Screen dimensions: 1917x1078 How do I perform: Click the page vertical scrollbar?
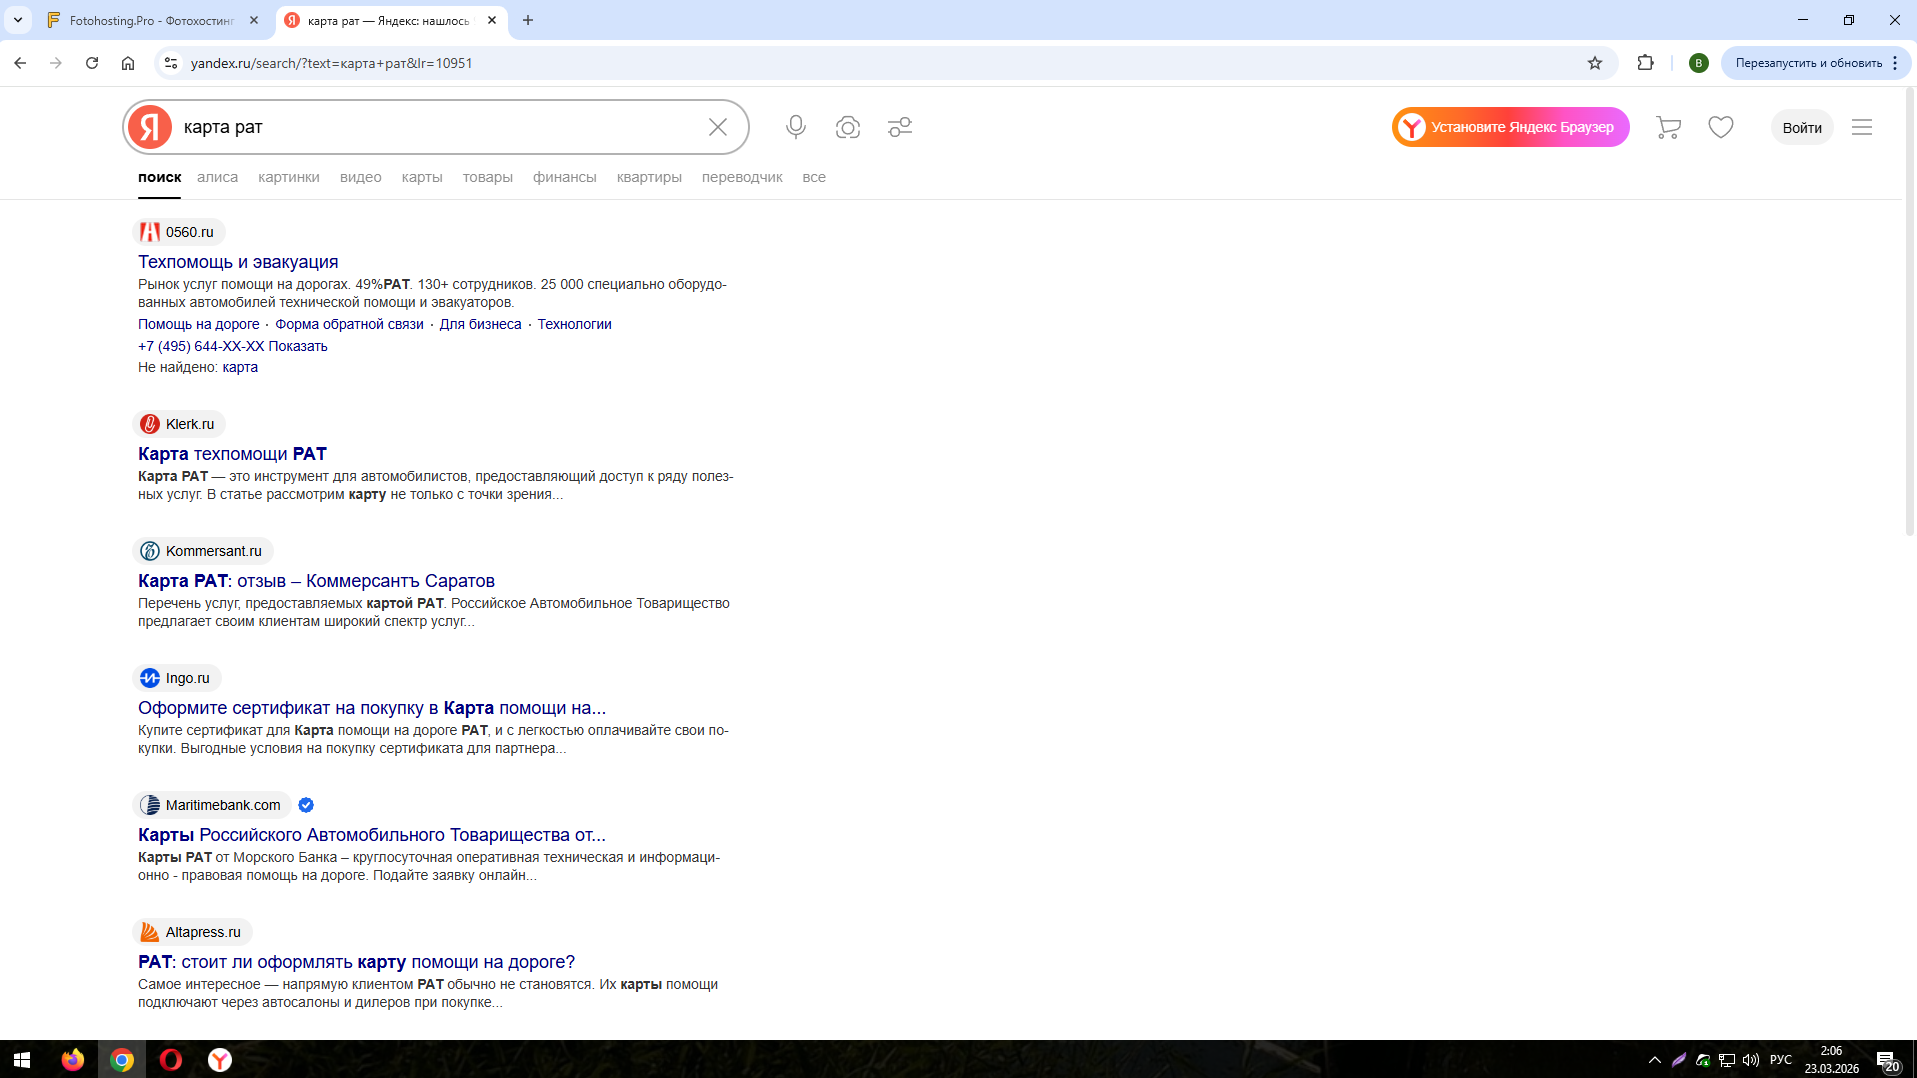point(1909,312)
